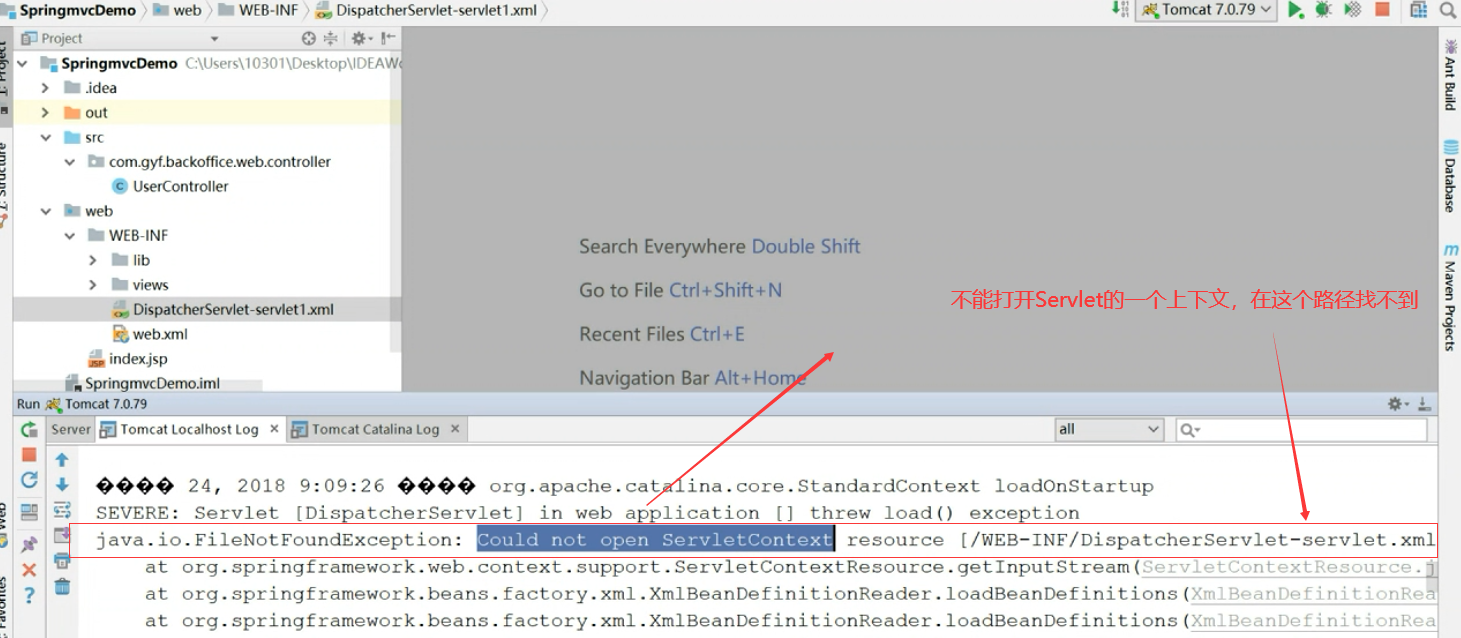Switch to the Server tab

71,429
